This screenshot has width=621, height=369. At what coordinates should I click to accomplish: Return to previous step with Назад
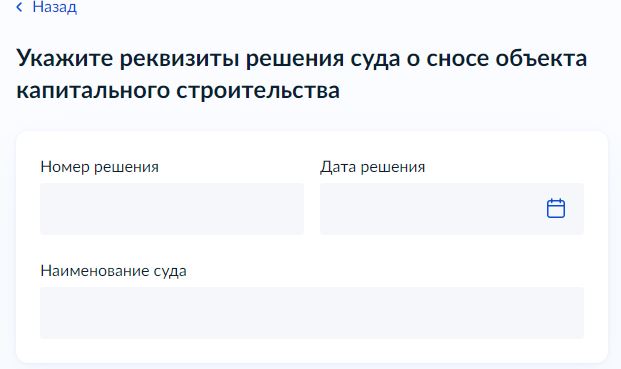point(54,7)
